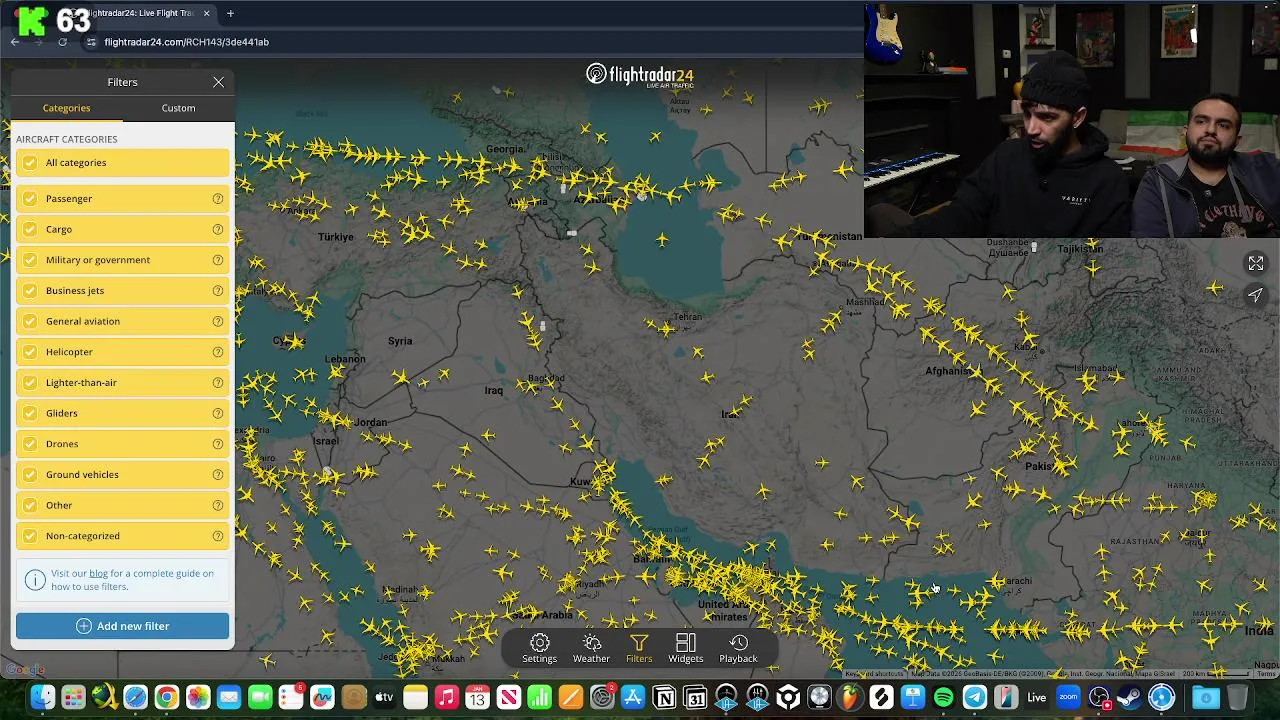Close the flightradar24 browser tab
The height and width of the screenshot is (720, 1280).
(206, 13)
